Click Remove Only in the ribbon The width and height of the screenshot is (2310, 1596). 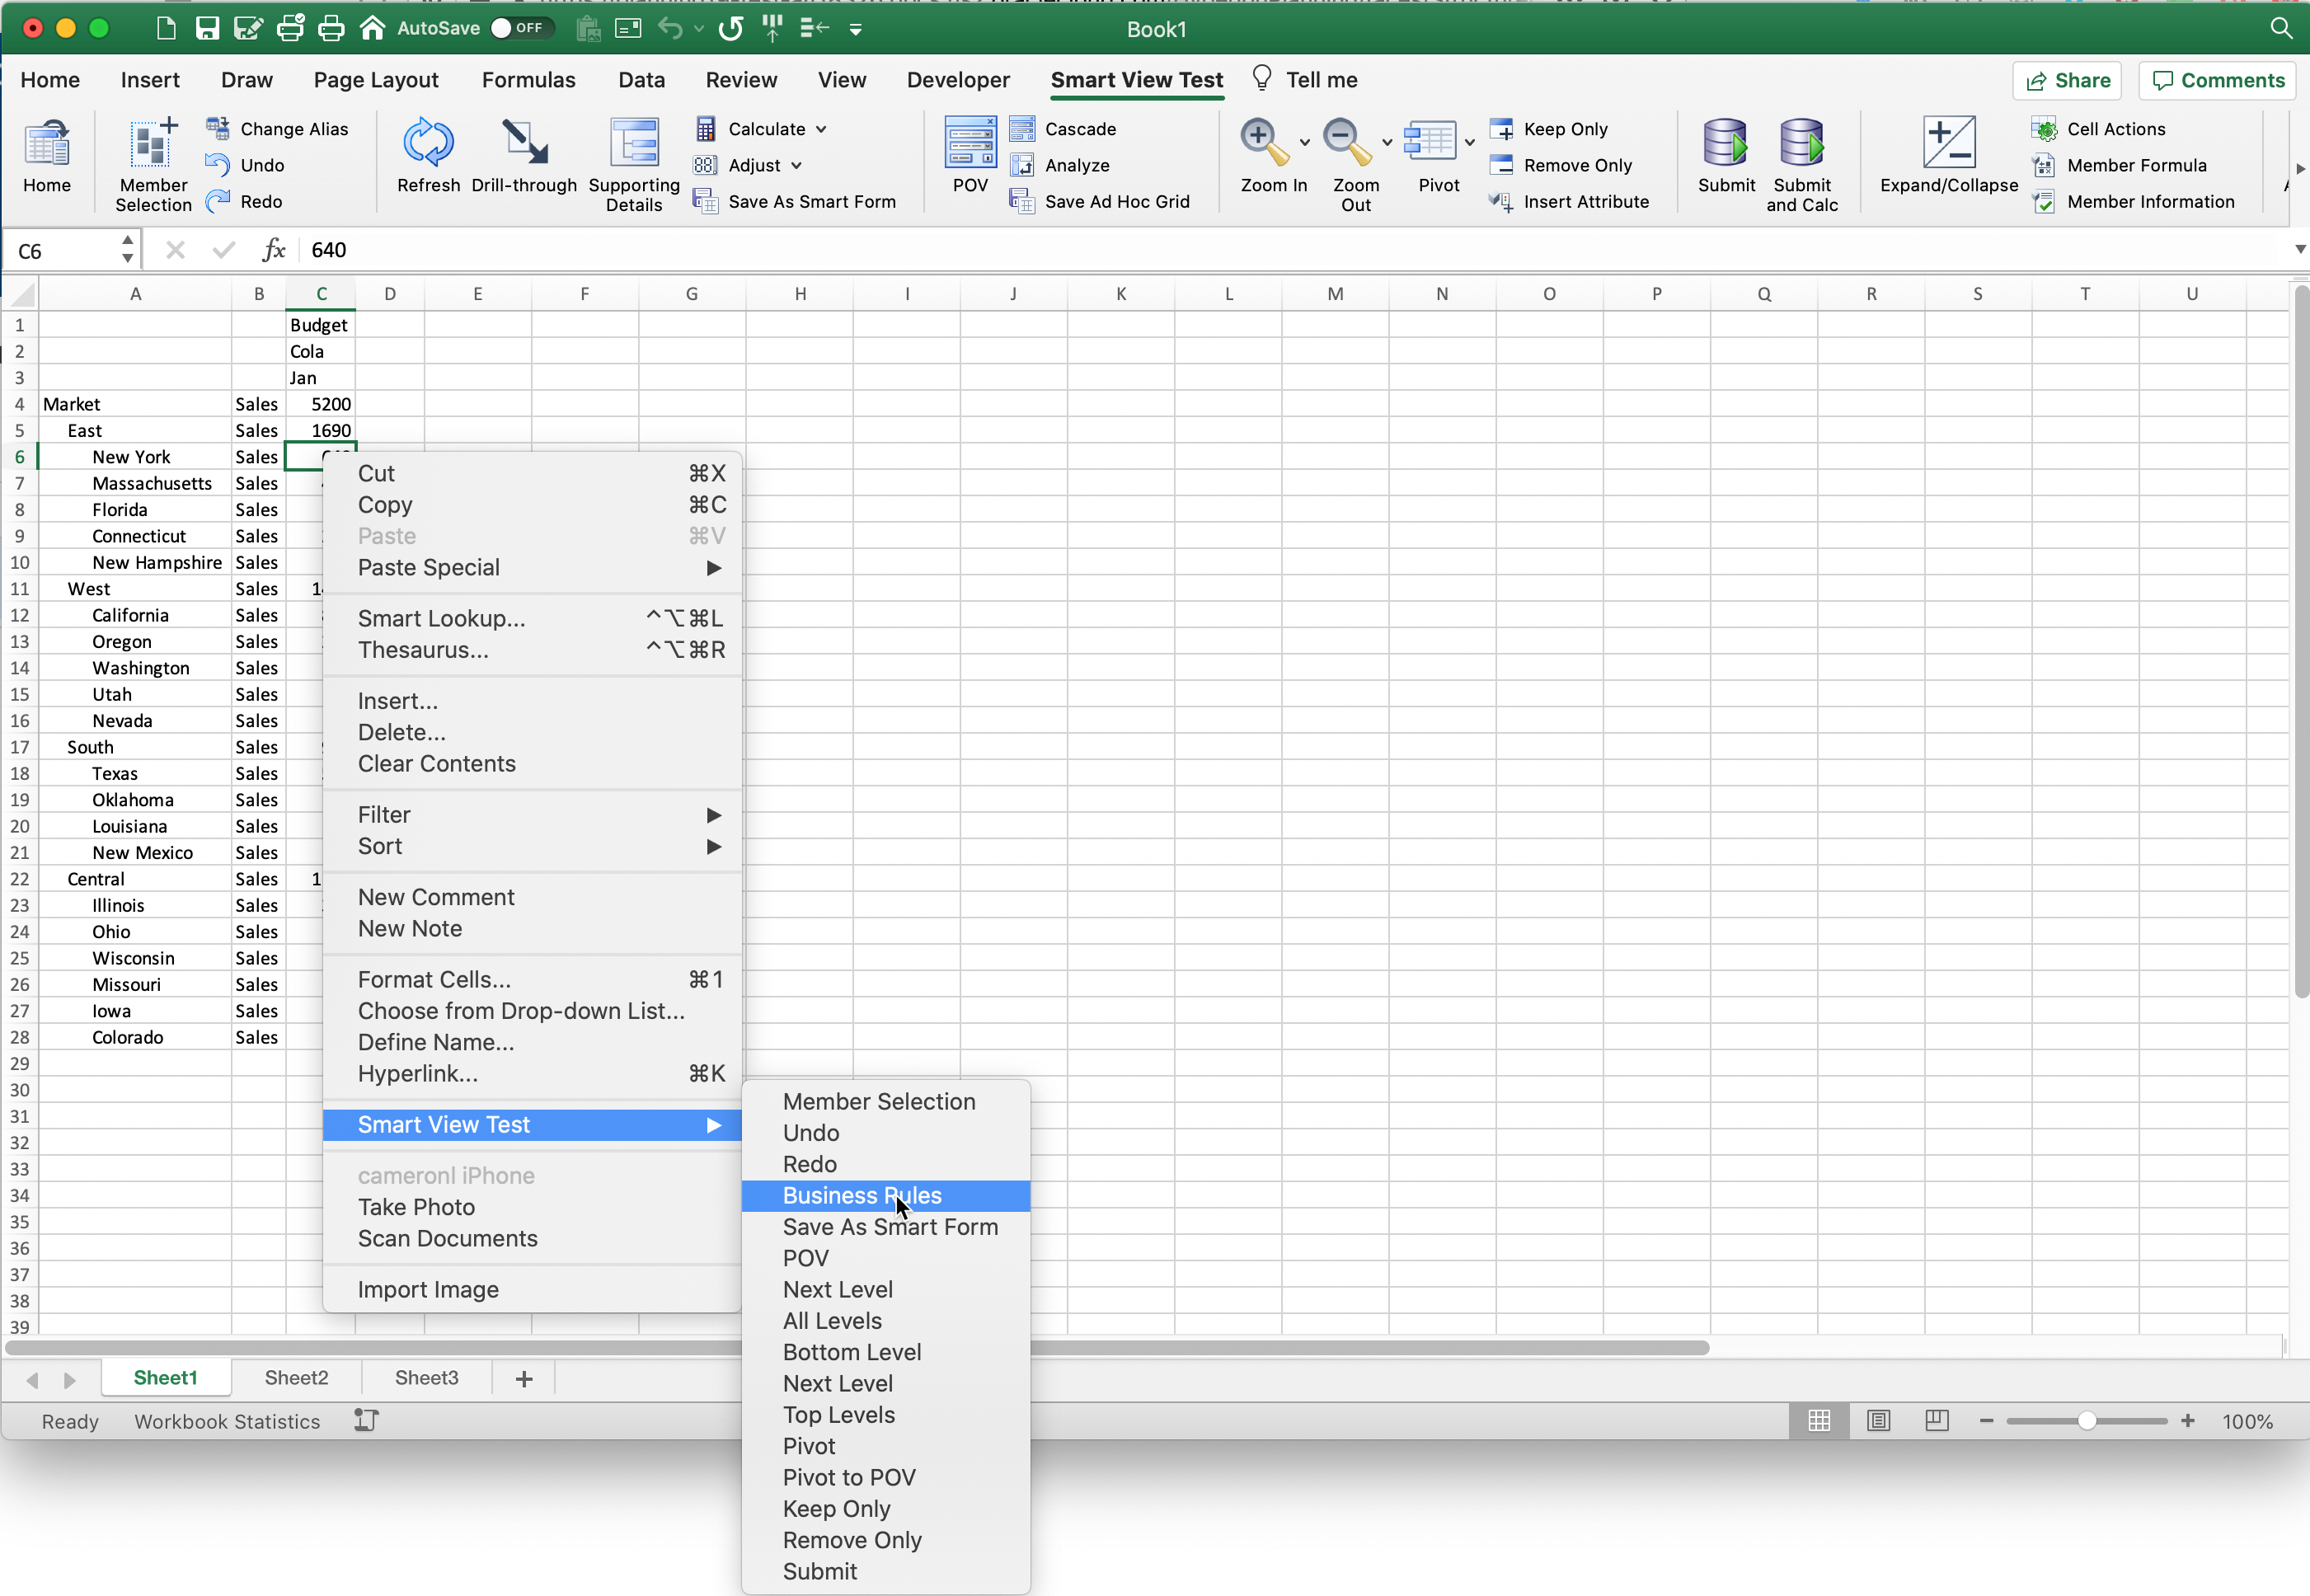click(1561, 165)
